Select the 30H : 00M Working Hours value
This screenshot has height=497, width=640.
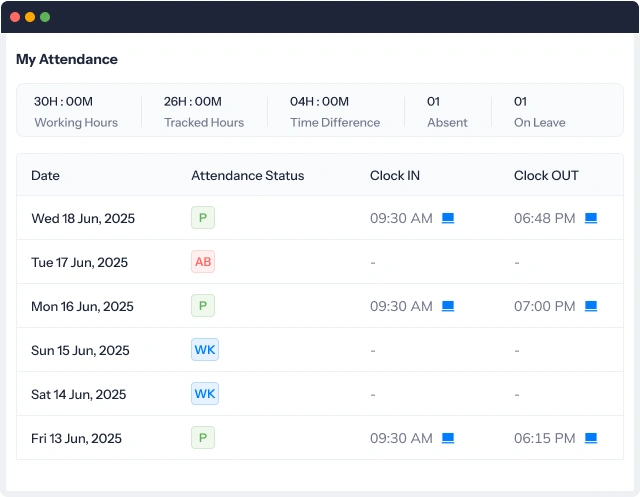coord(63,101)
